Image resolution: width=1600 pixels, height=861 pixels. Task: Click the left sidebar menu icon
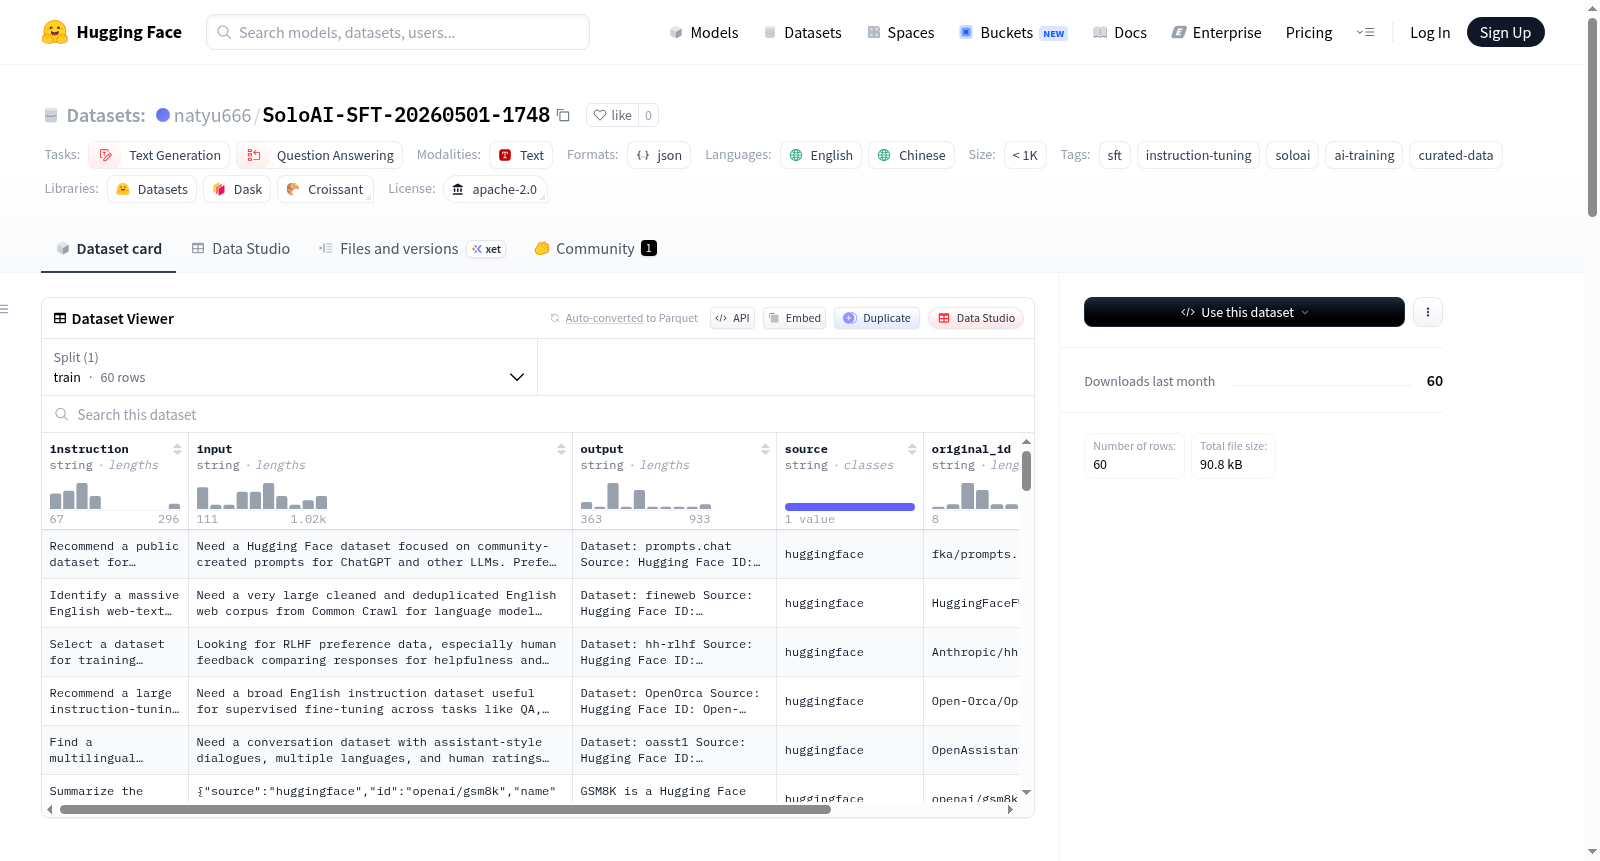tap(5, 309)
